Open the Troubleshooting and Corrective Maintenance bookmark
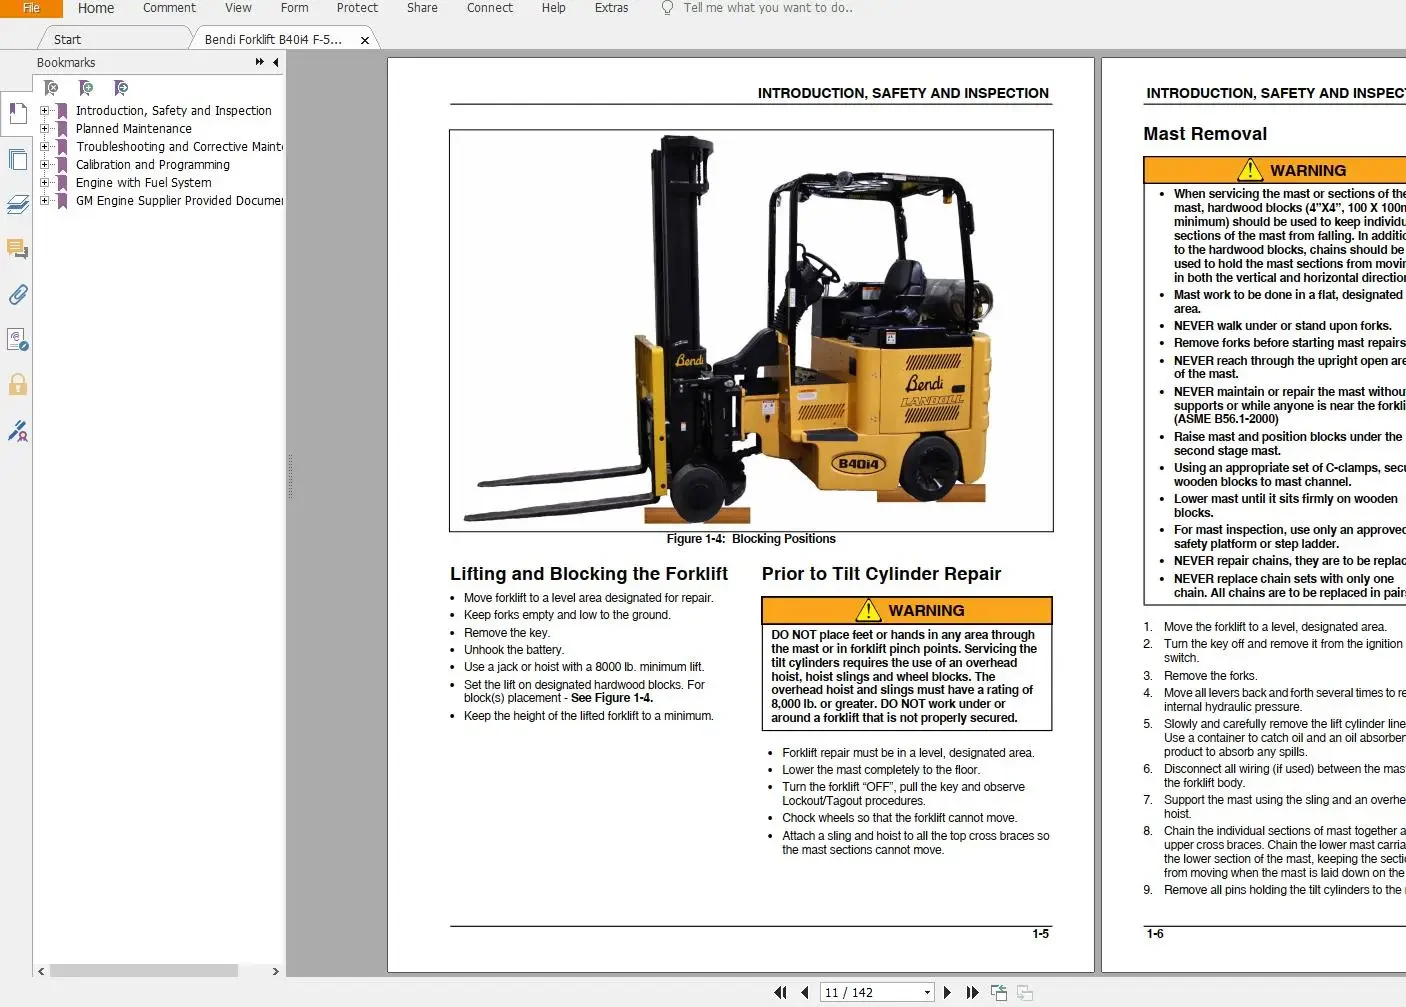 point(180,146)
